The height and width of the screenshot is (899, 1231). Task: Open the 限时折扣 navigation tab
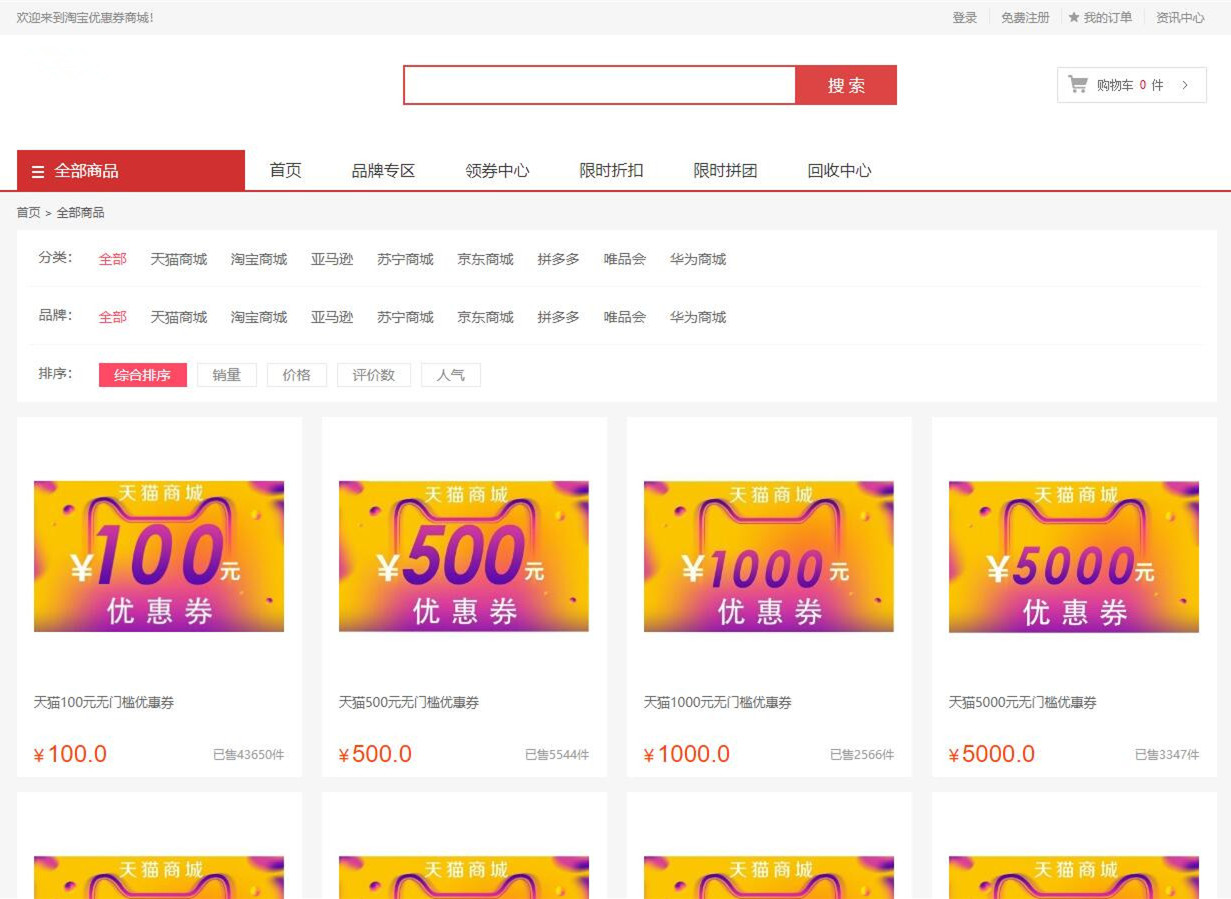pyautogui.click(x=611, y=171)
